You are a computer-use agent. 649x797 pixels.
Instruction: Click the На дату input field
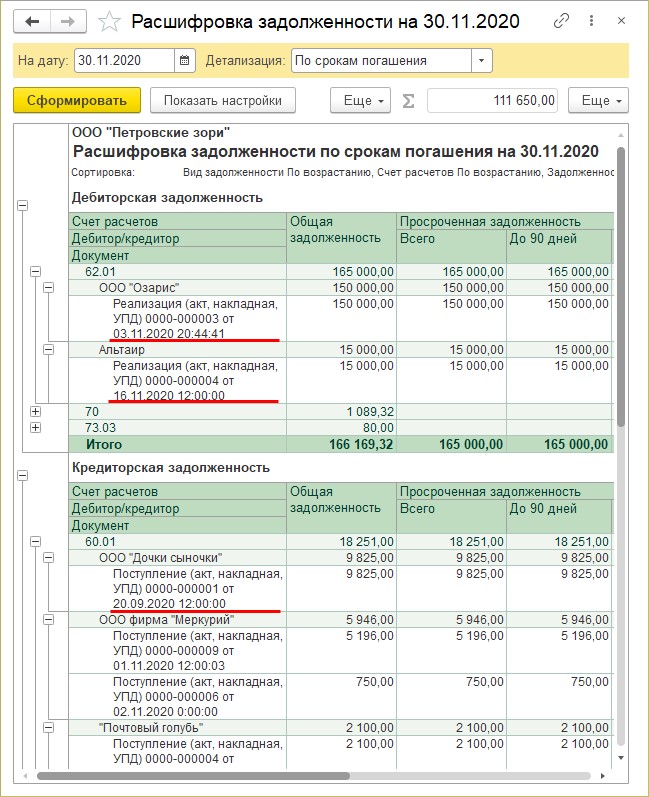tap(125, 60)
